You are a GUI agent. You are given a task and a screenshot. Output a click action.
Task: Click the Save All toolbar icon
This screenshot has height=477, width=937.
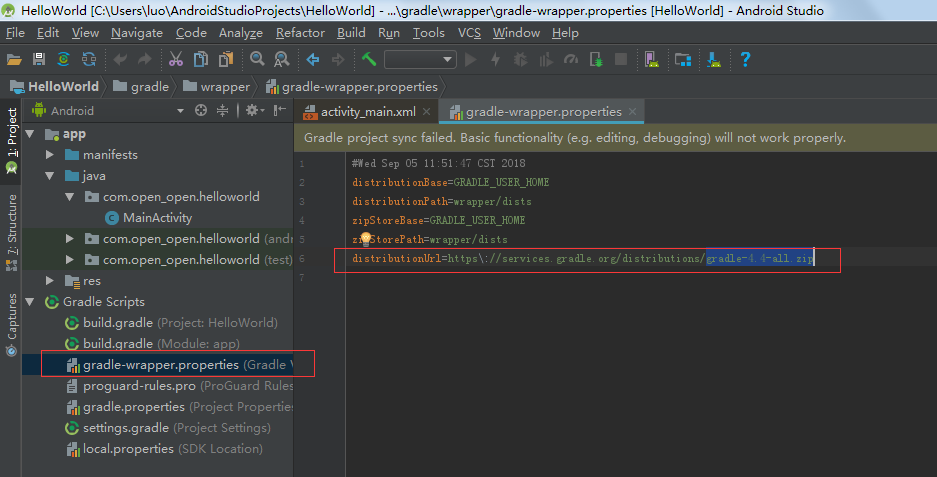click(39, 59)
